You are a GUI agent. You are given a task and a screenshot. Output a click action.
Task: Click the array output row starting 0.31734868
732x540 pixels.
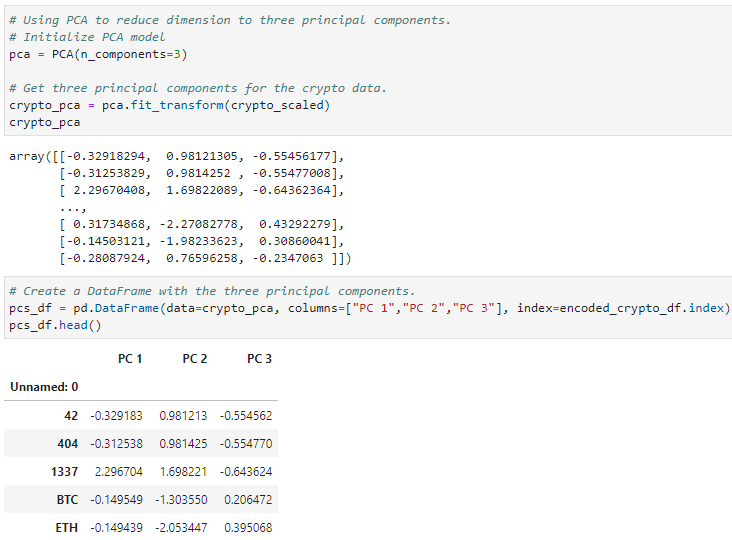pos(202,224)
